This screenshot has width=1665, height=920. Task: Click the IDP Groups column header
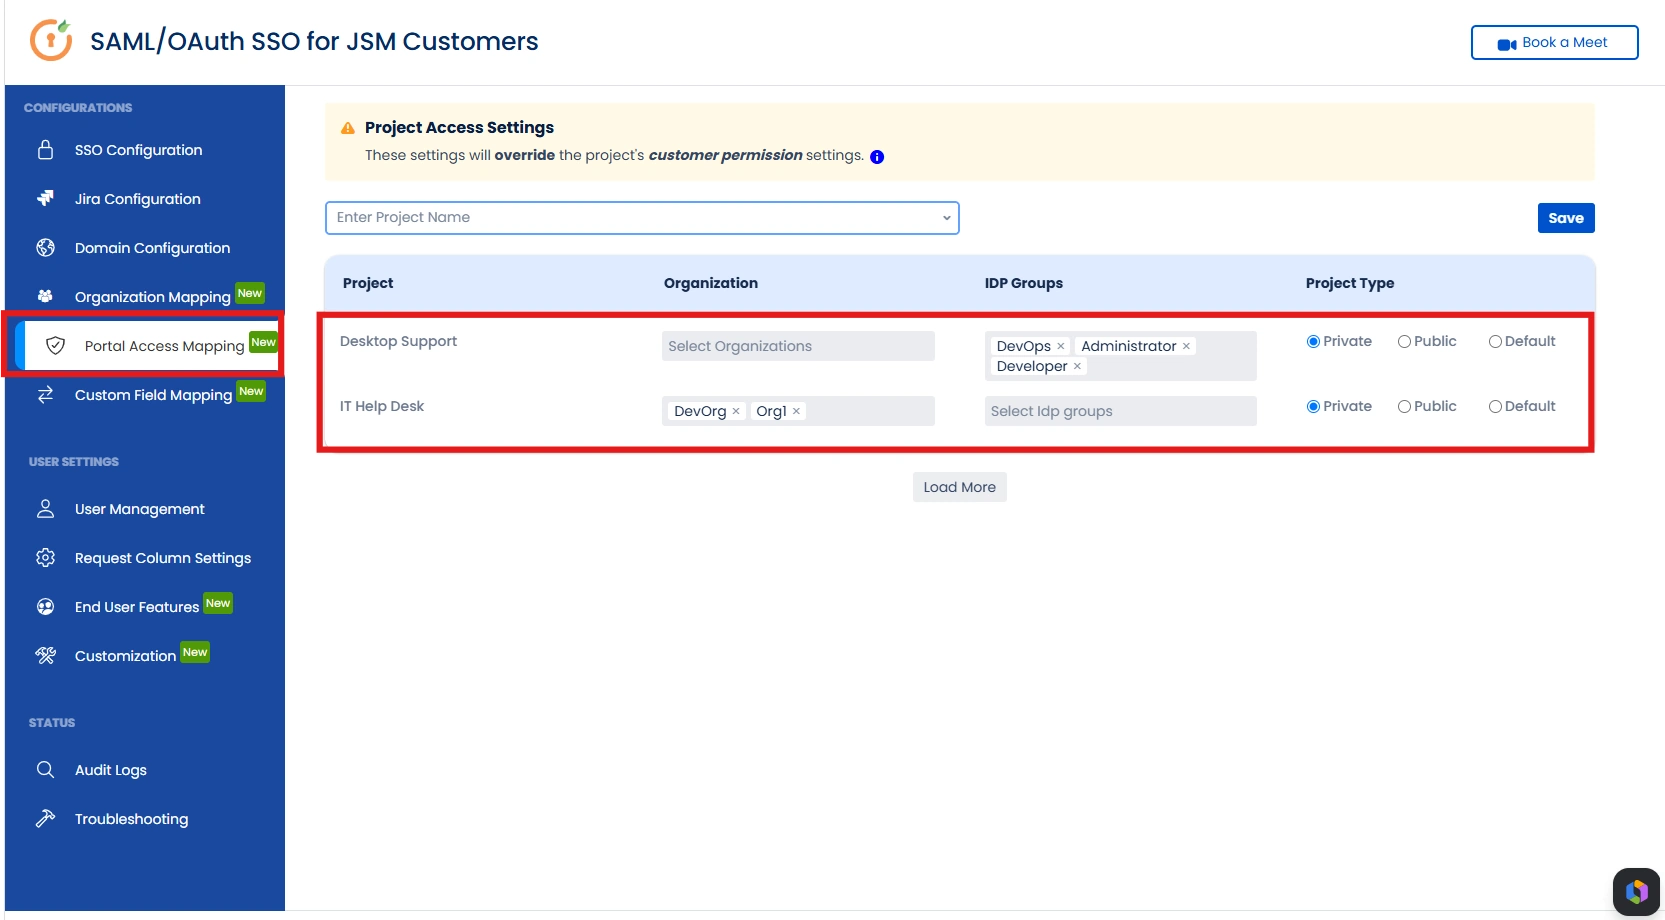point(1024,283)
